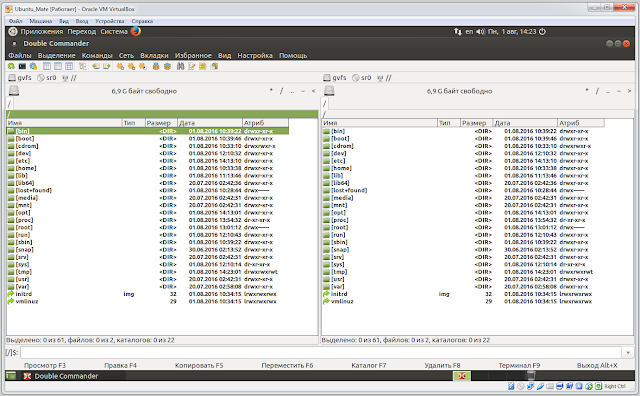Open the command line history dropdown
640x396 pixels.
(x=628, y=352)
